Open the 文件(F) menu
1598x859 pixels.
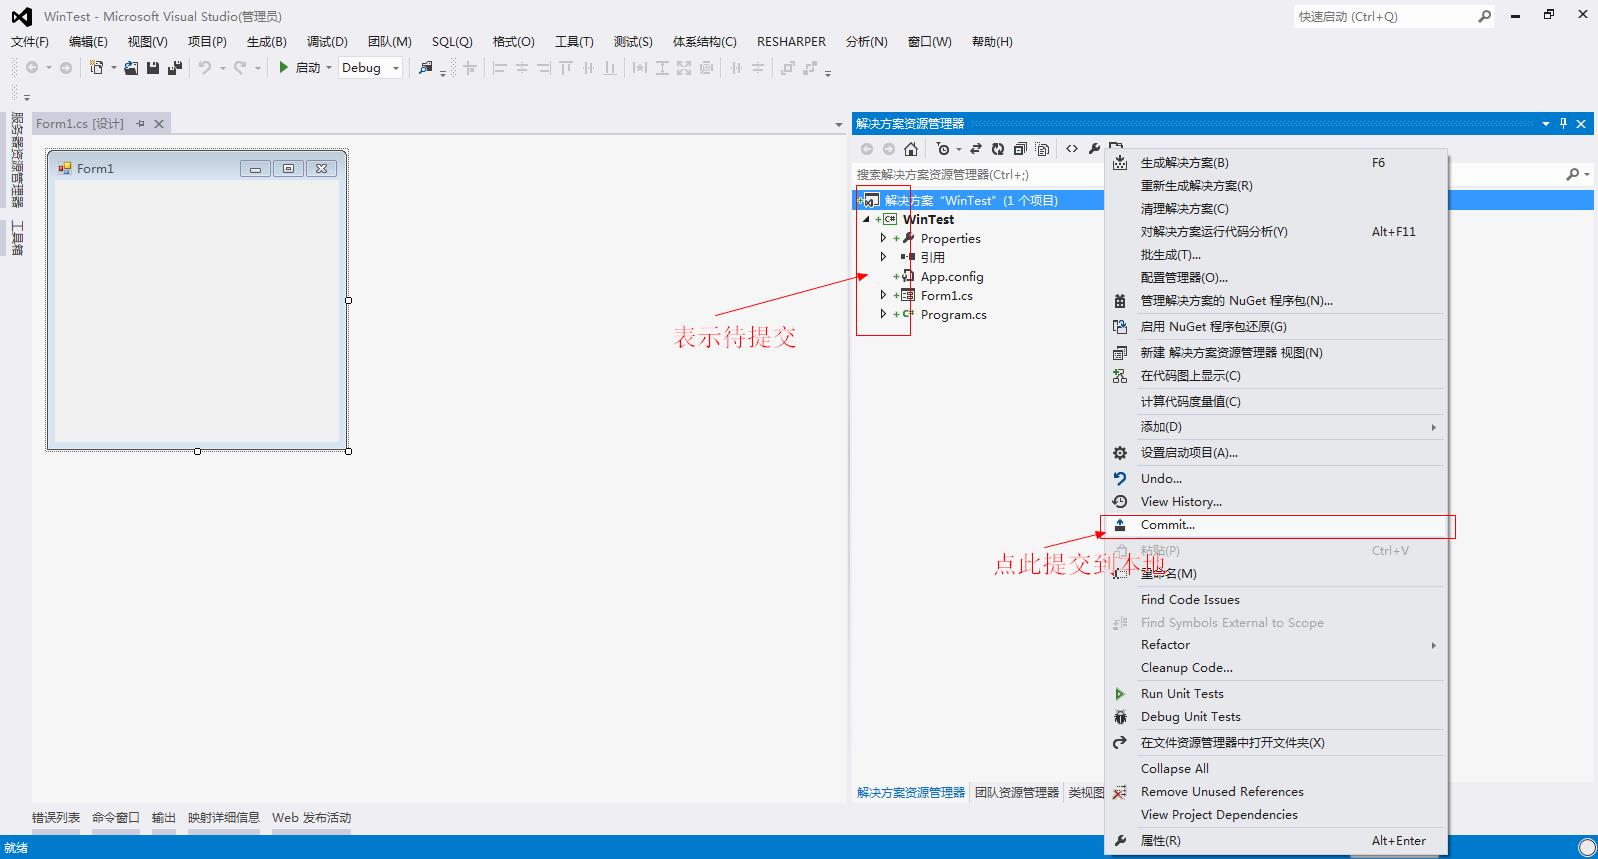click(x=30, y=41)
